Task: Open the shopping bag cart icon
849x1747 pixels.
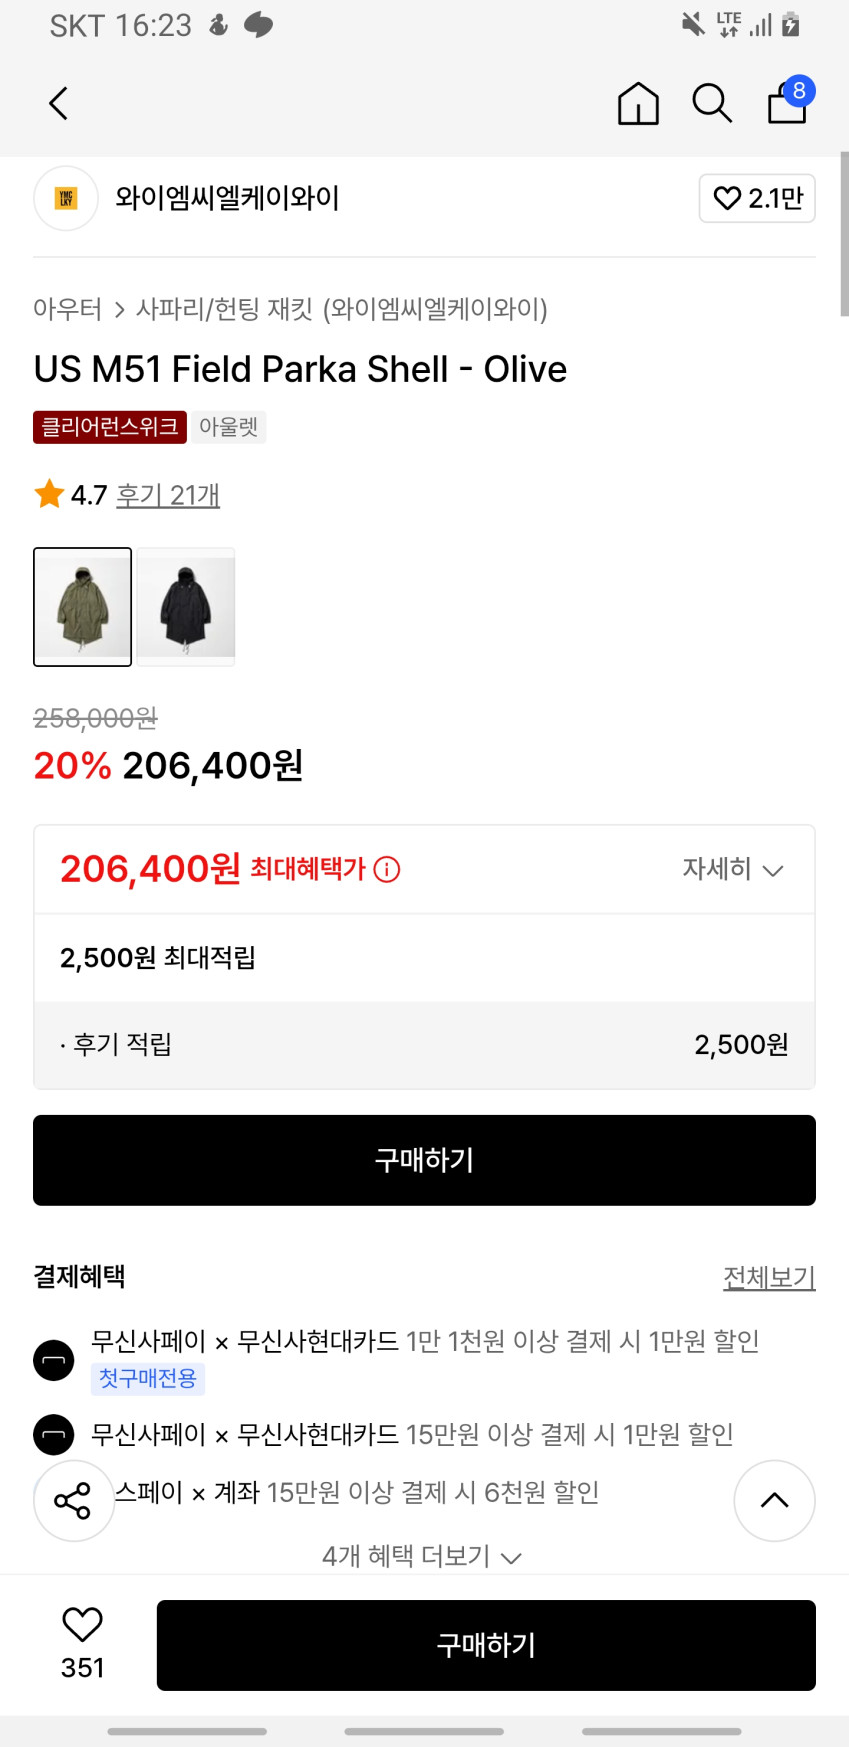Action: click(788, 103)
